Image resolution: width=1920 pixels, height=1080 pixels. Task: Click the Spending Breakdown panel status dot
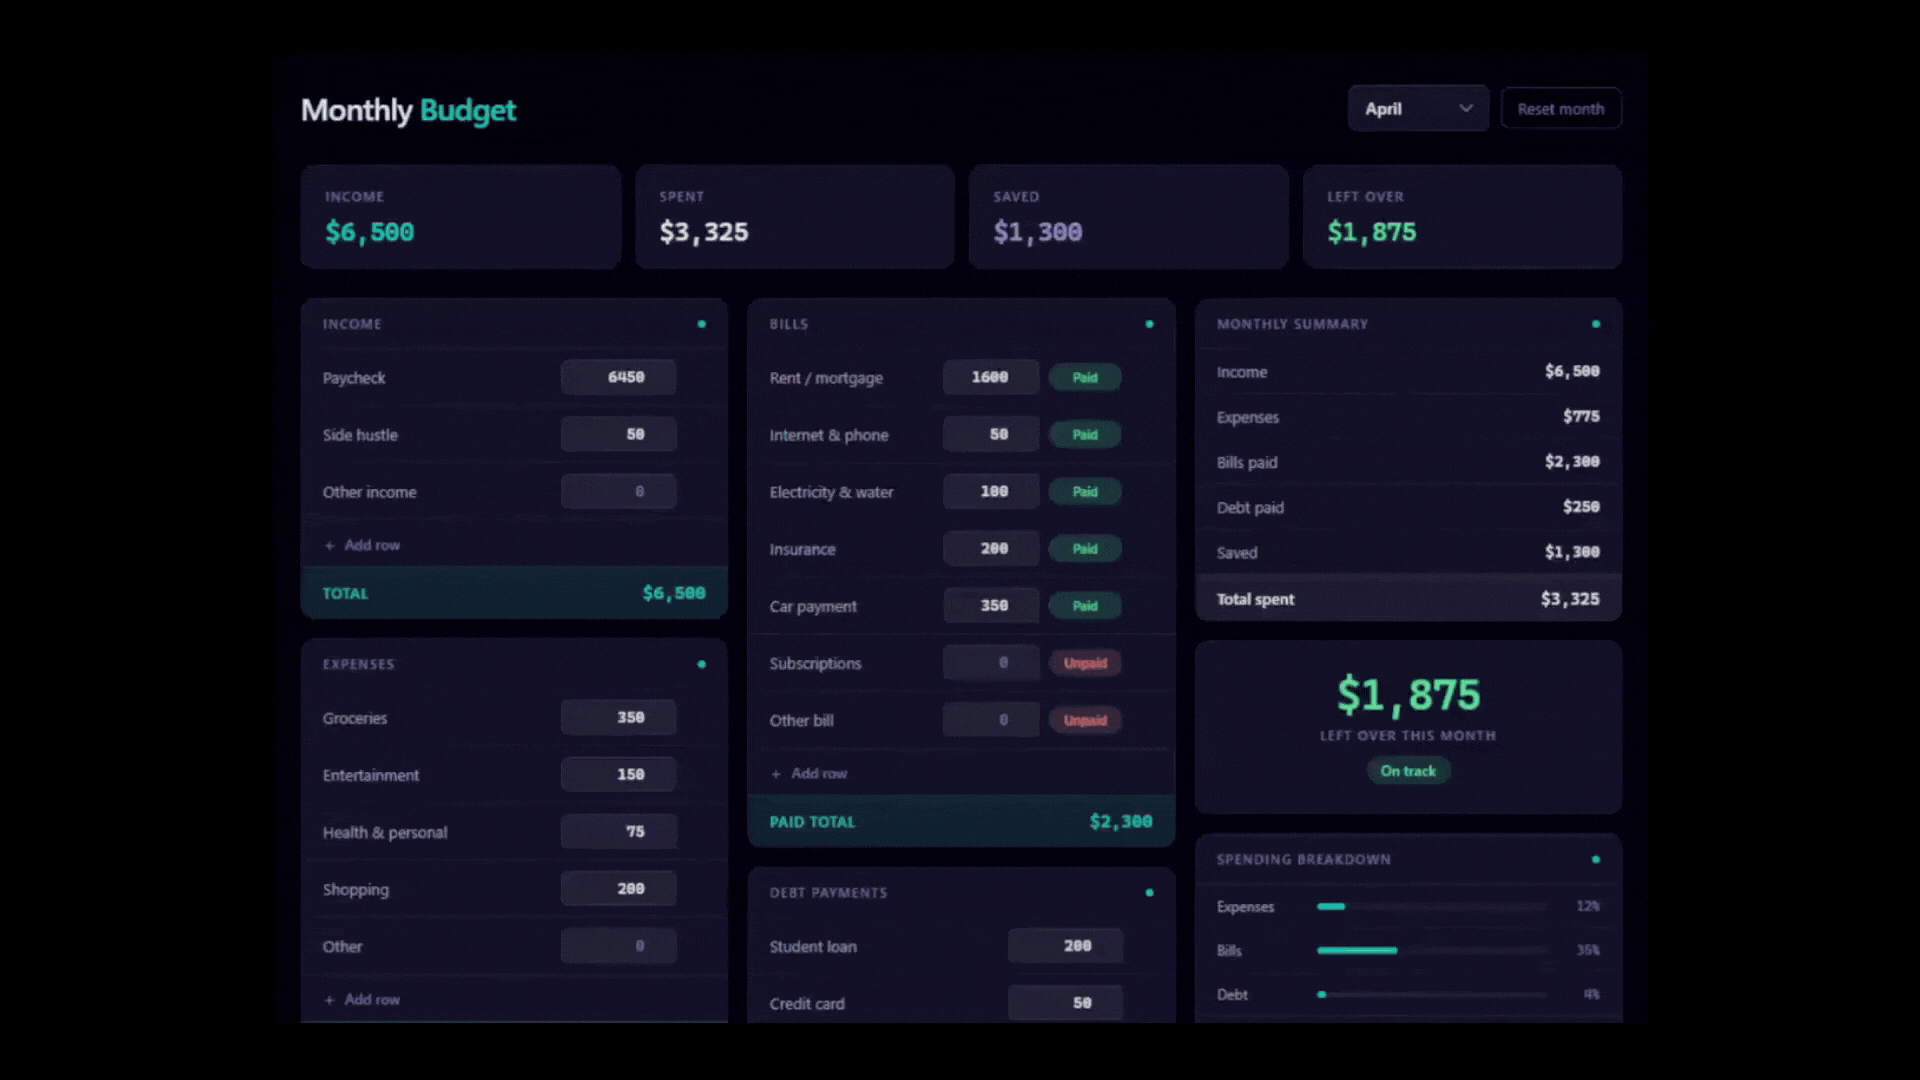(1596, 859)
